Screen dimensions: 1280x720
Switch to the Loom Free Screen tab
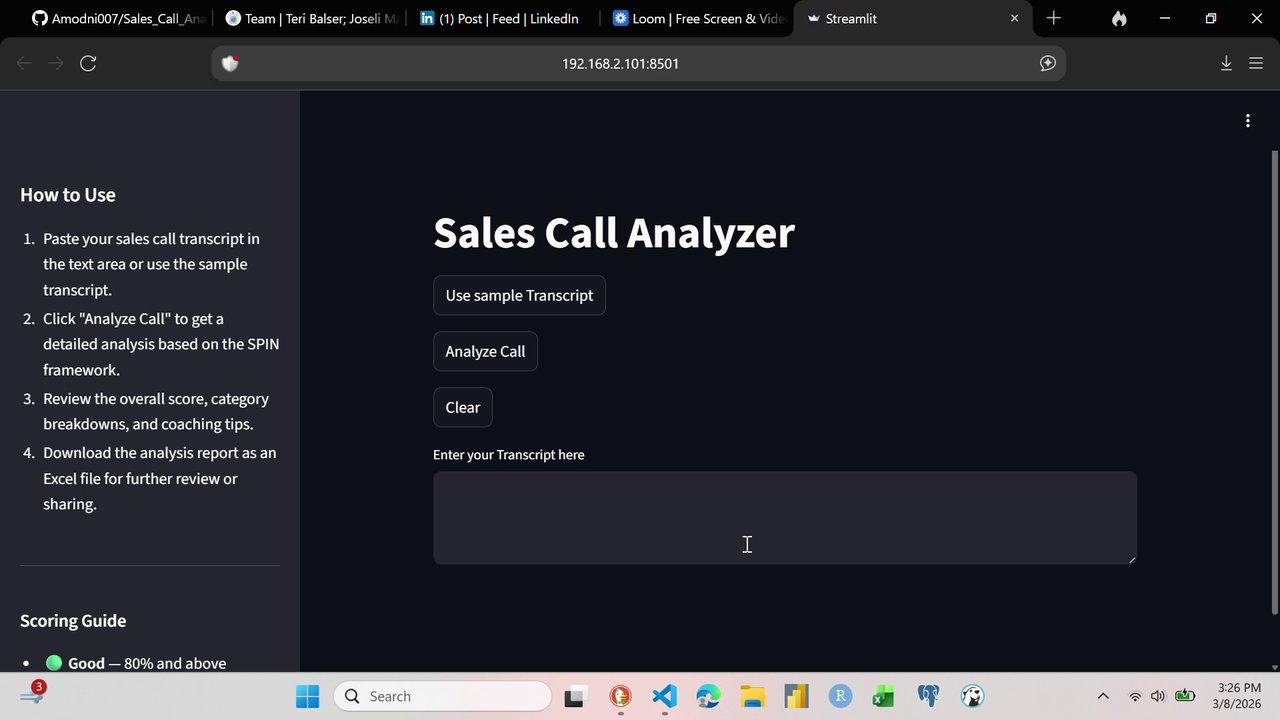click(698, 18)
